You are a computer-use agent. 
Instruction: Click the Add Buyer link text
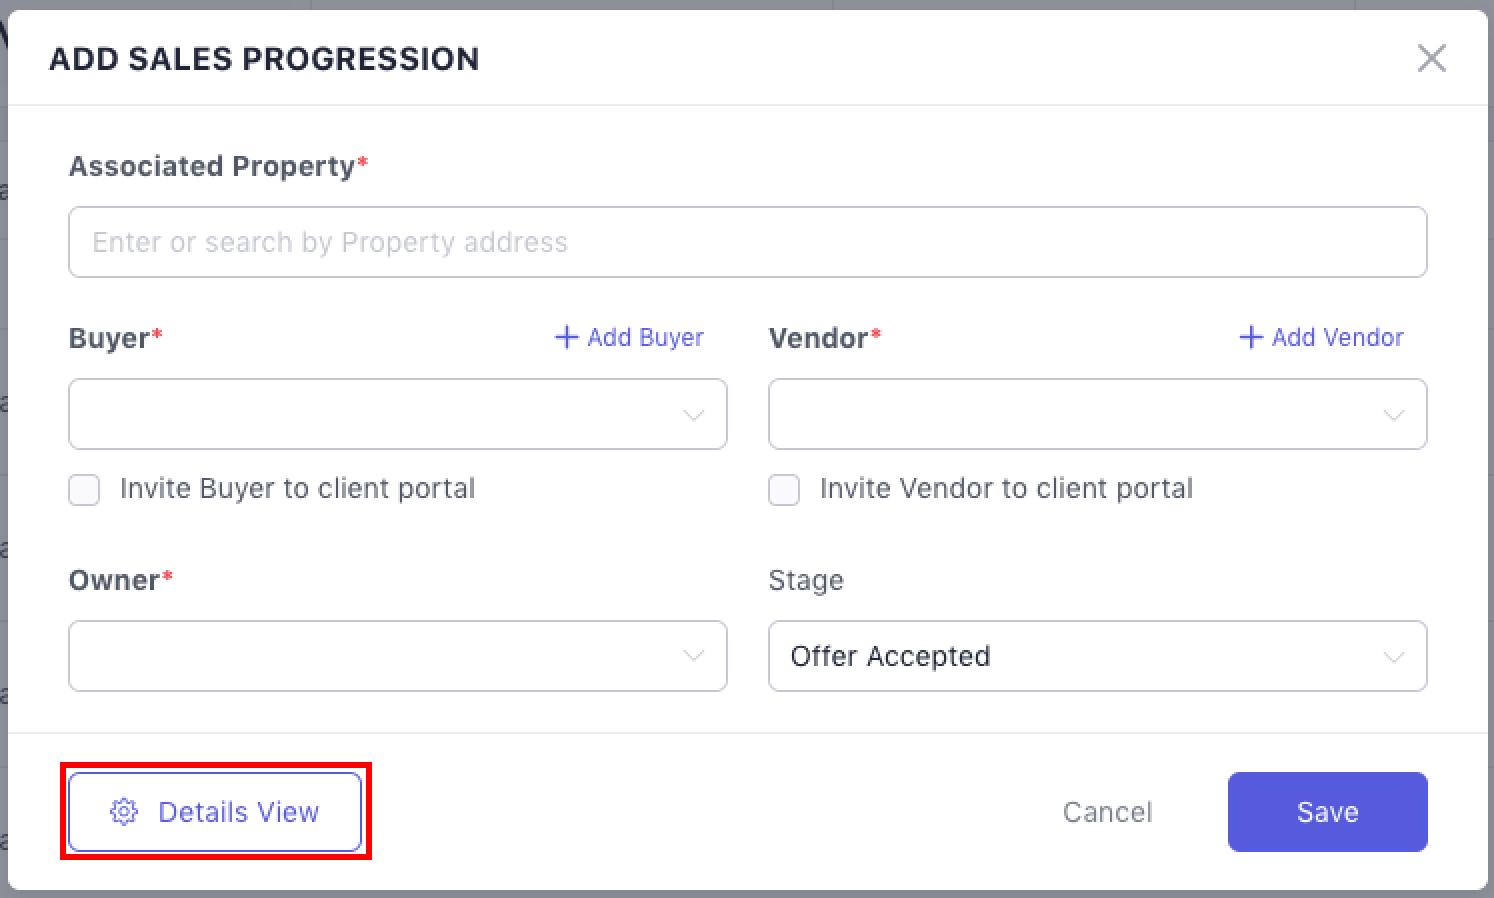645,337
